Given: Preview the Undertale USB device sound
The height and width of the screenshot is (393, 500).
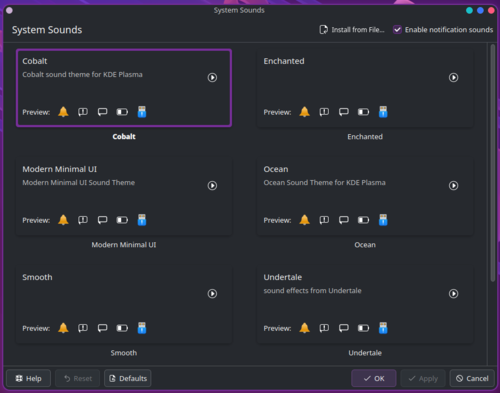Looking at the screenshot, I should (383, 328).
